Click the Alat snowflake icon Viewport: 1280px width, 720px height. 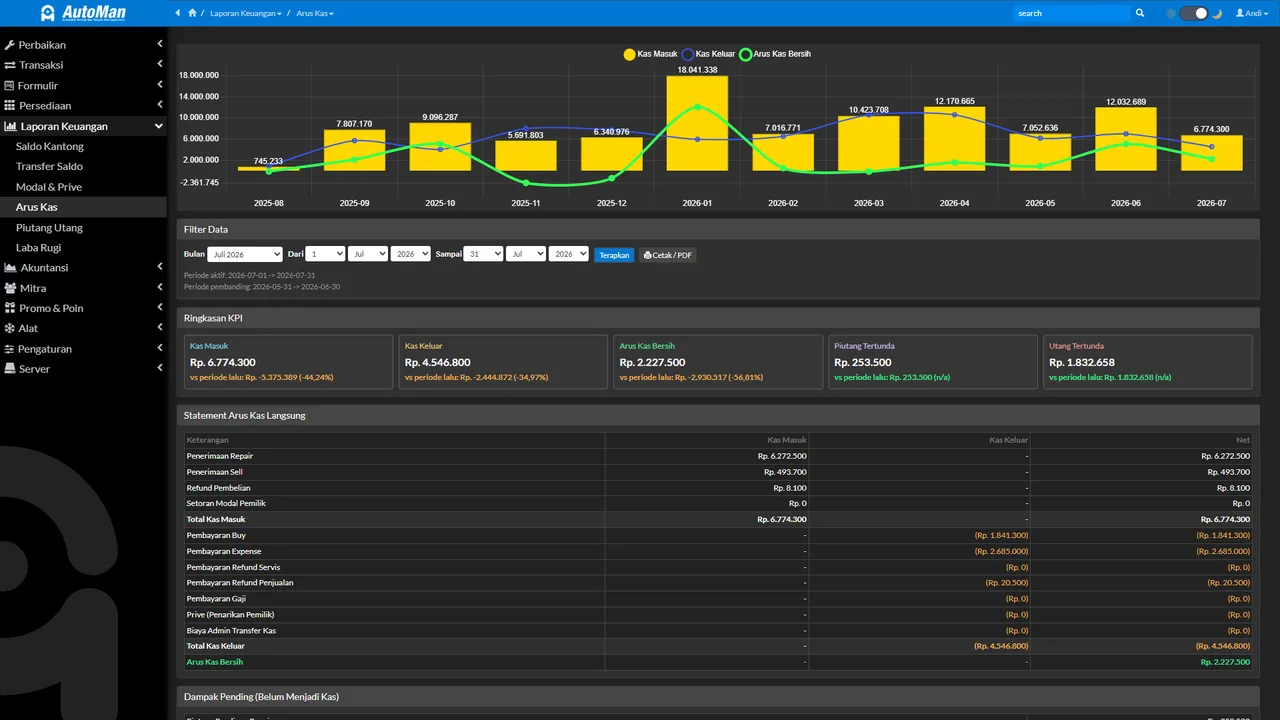(x=10, y=328)
